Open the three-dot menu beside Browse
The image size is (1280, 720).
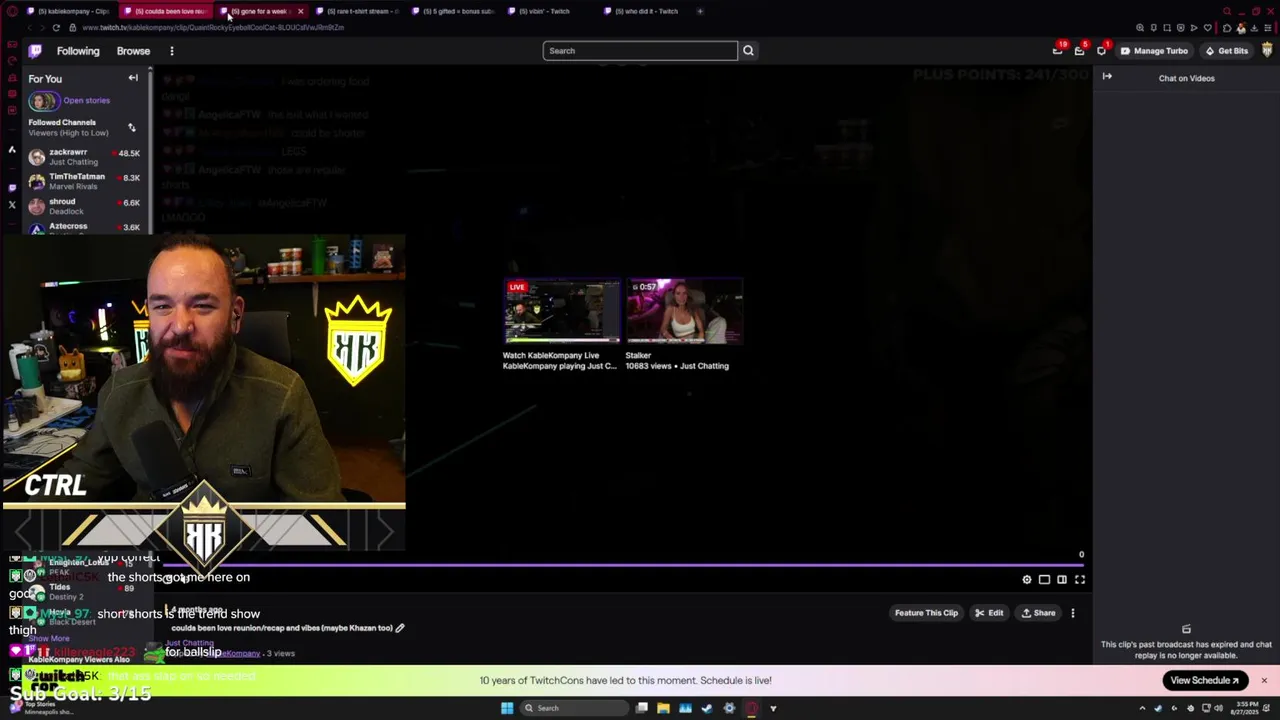[171, 51]
